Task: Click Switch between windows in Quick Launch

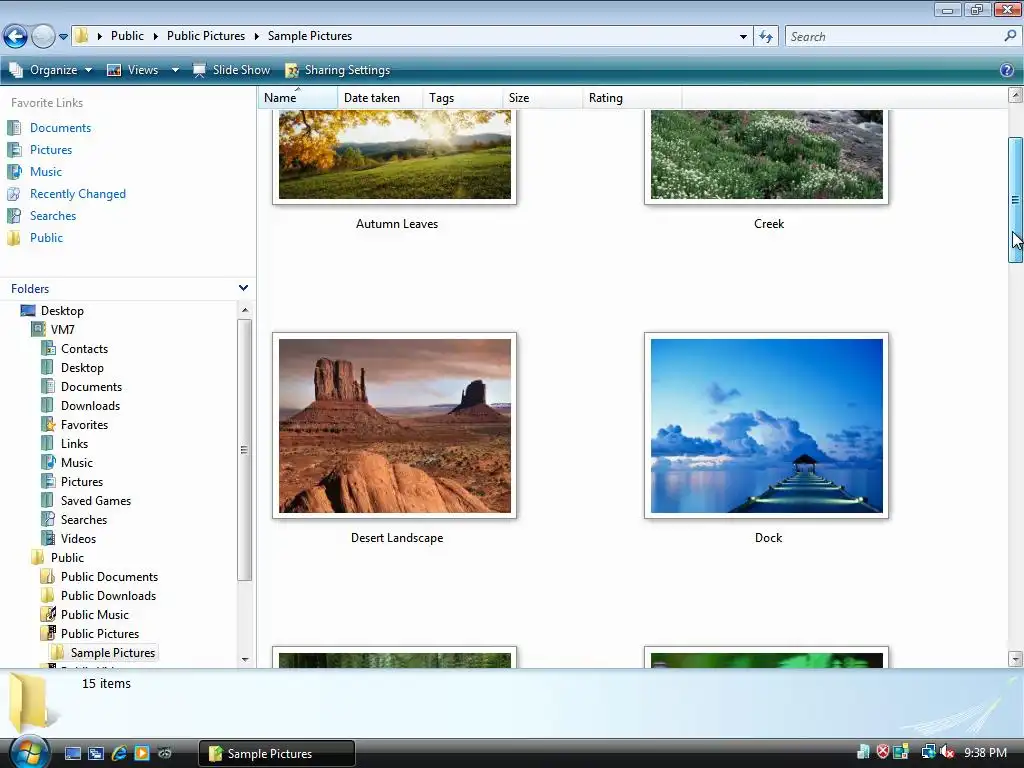Action: 96,754
